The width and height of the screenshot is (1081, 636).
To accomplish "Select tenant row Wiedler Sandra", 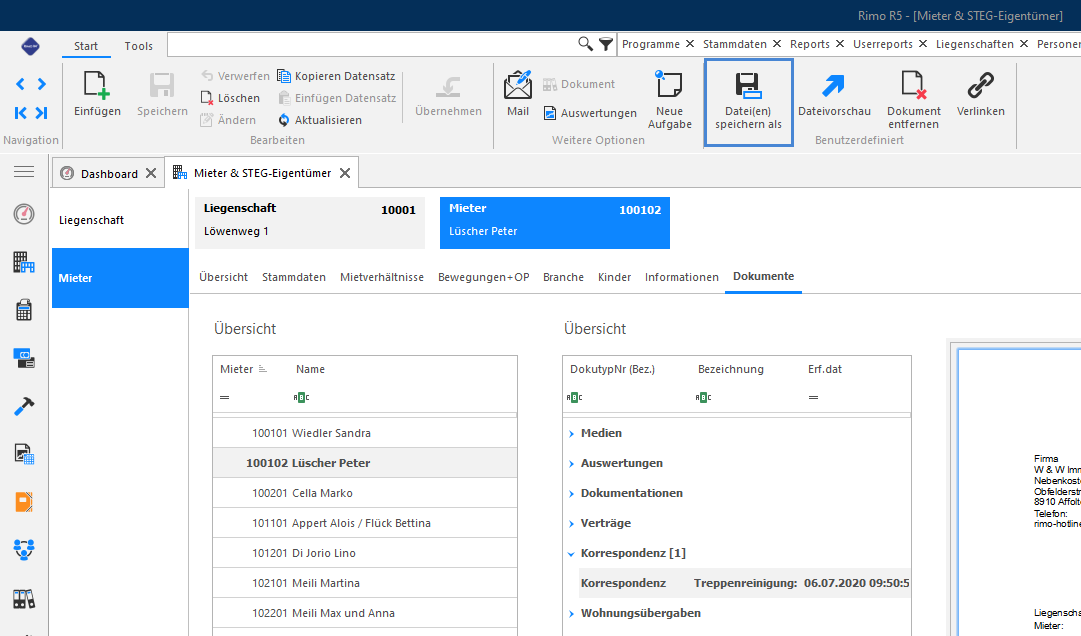I will pos(365,433).
